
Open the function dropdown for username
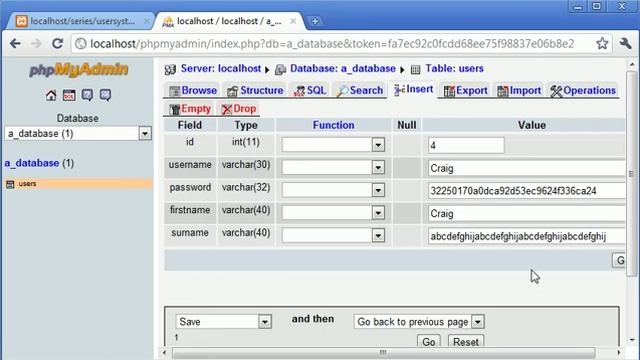coord(333,167)
